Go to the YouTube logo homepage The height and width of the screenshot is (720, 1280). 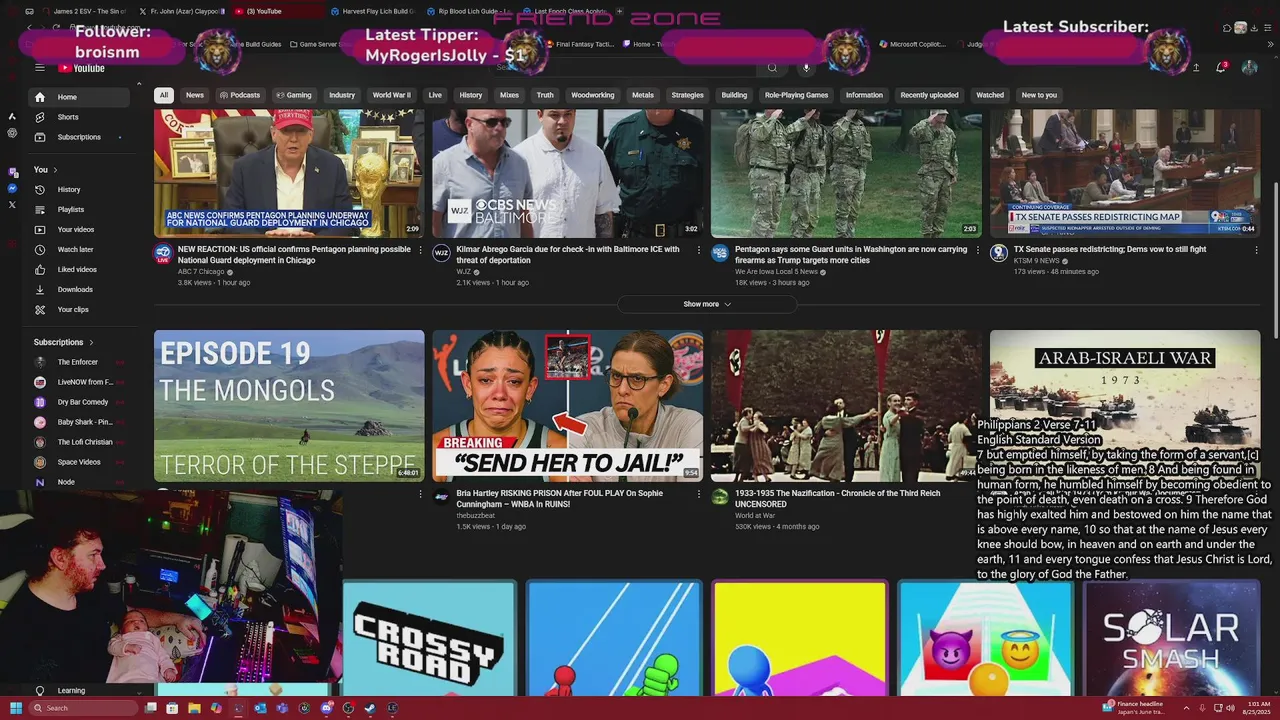click(81, 68)
